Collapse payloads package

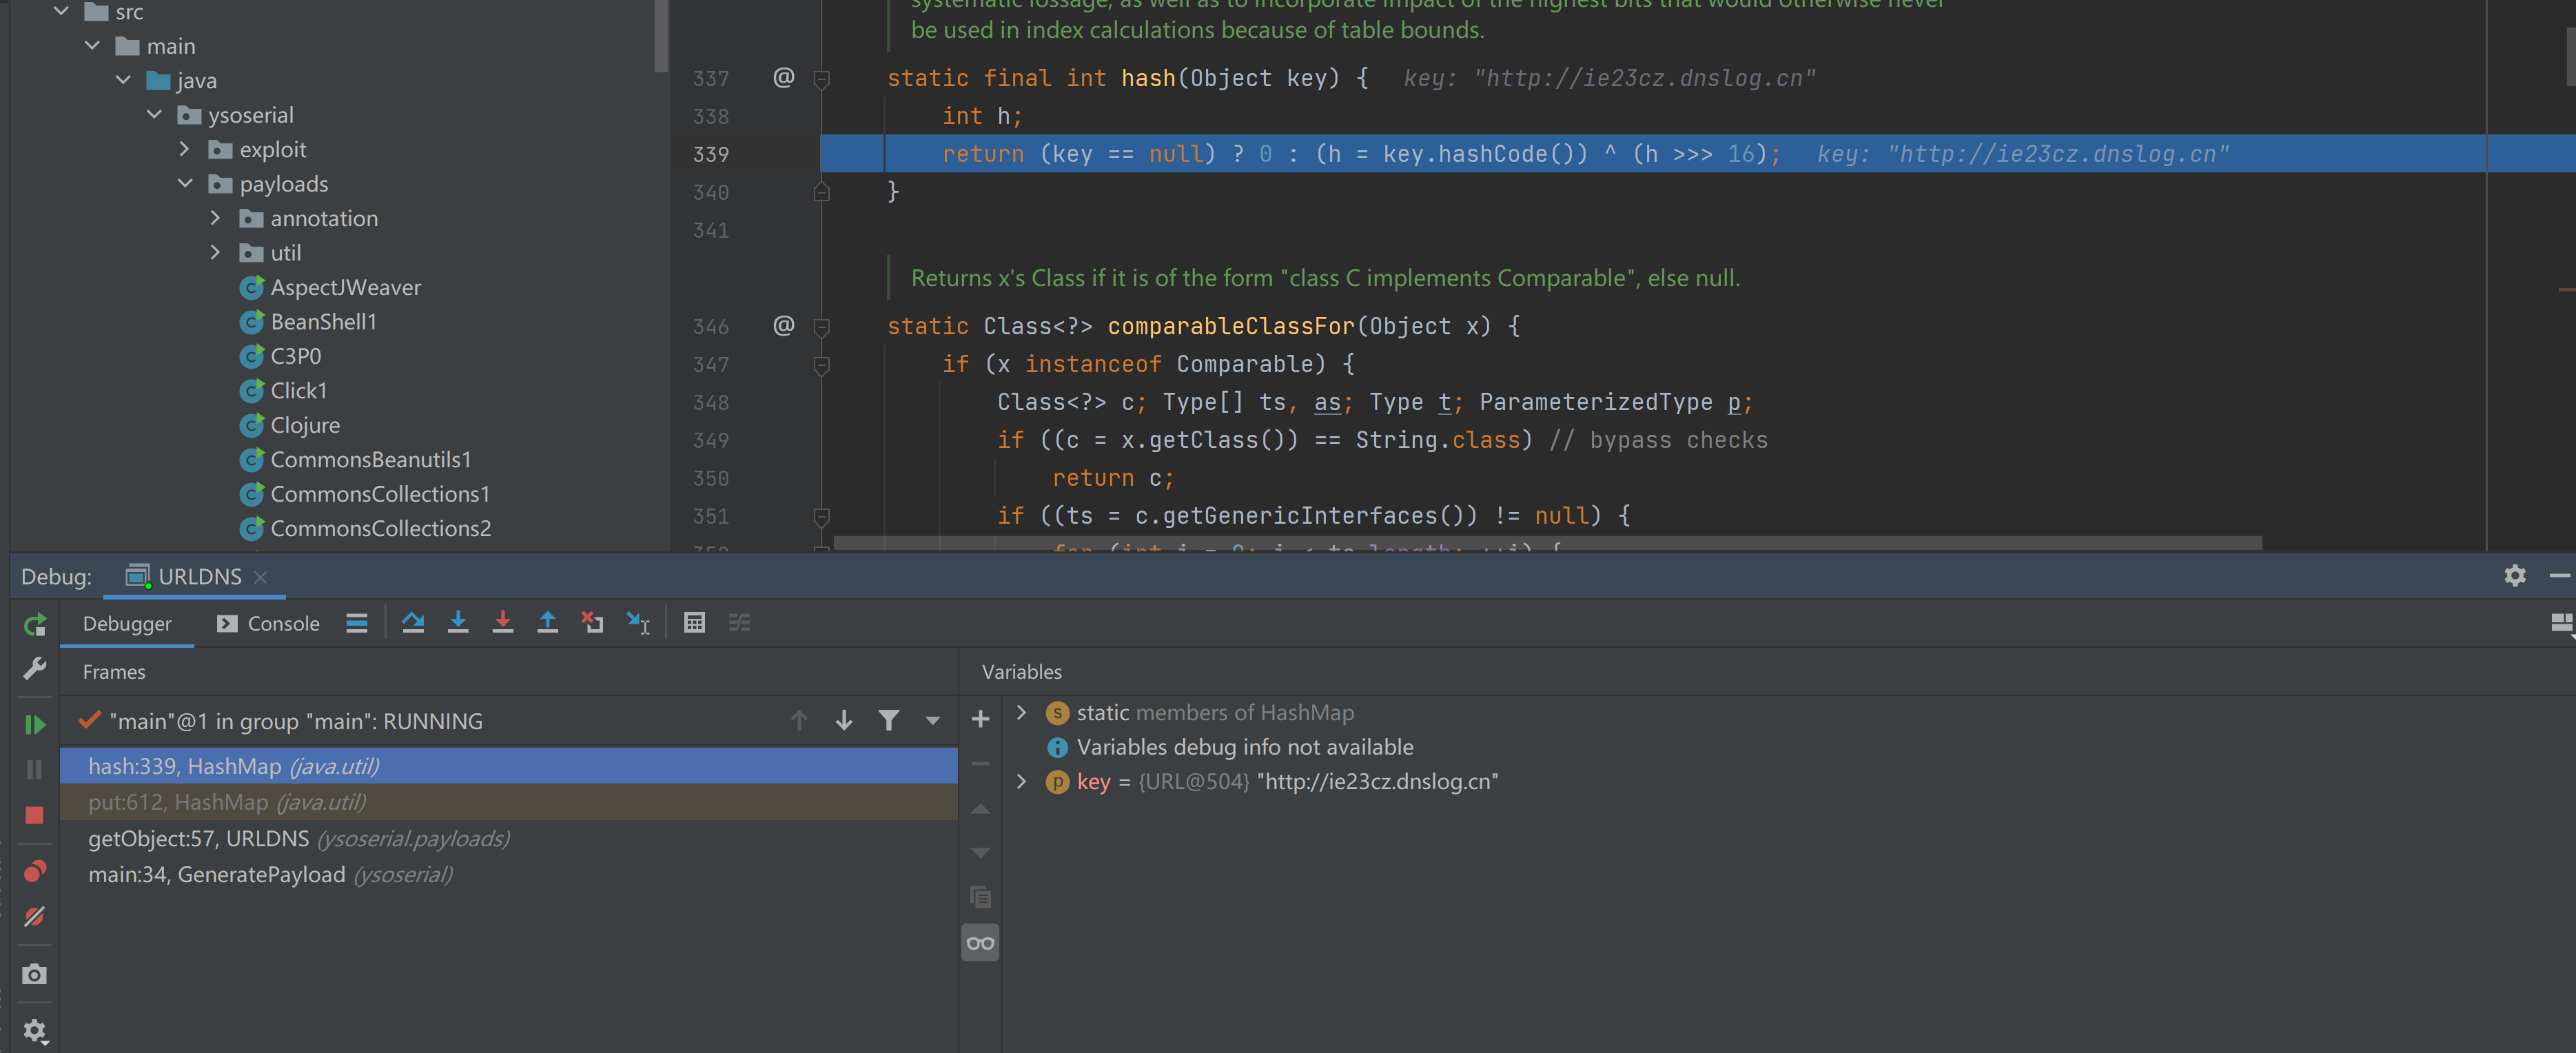point(185,184)
